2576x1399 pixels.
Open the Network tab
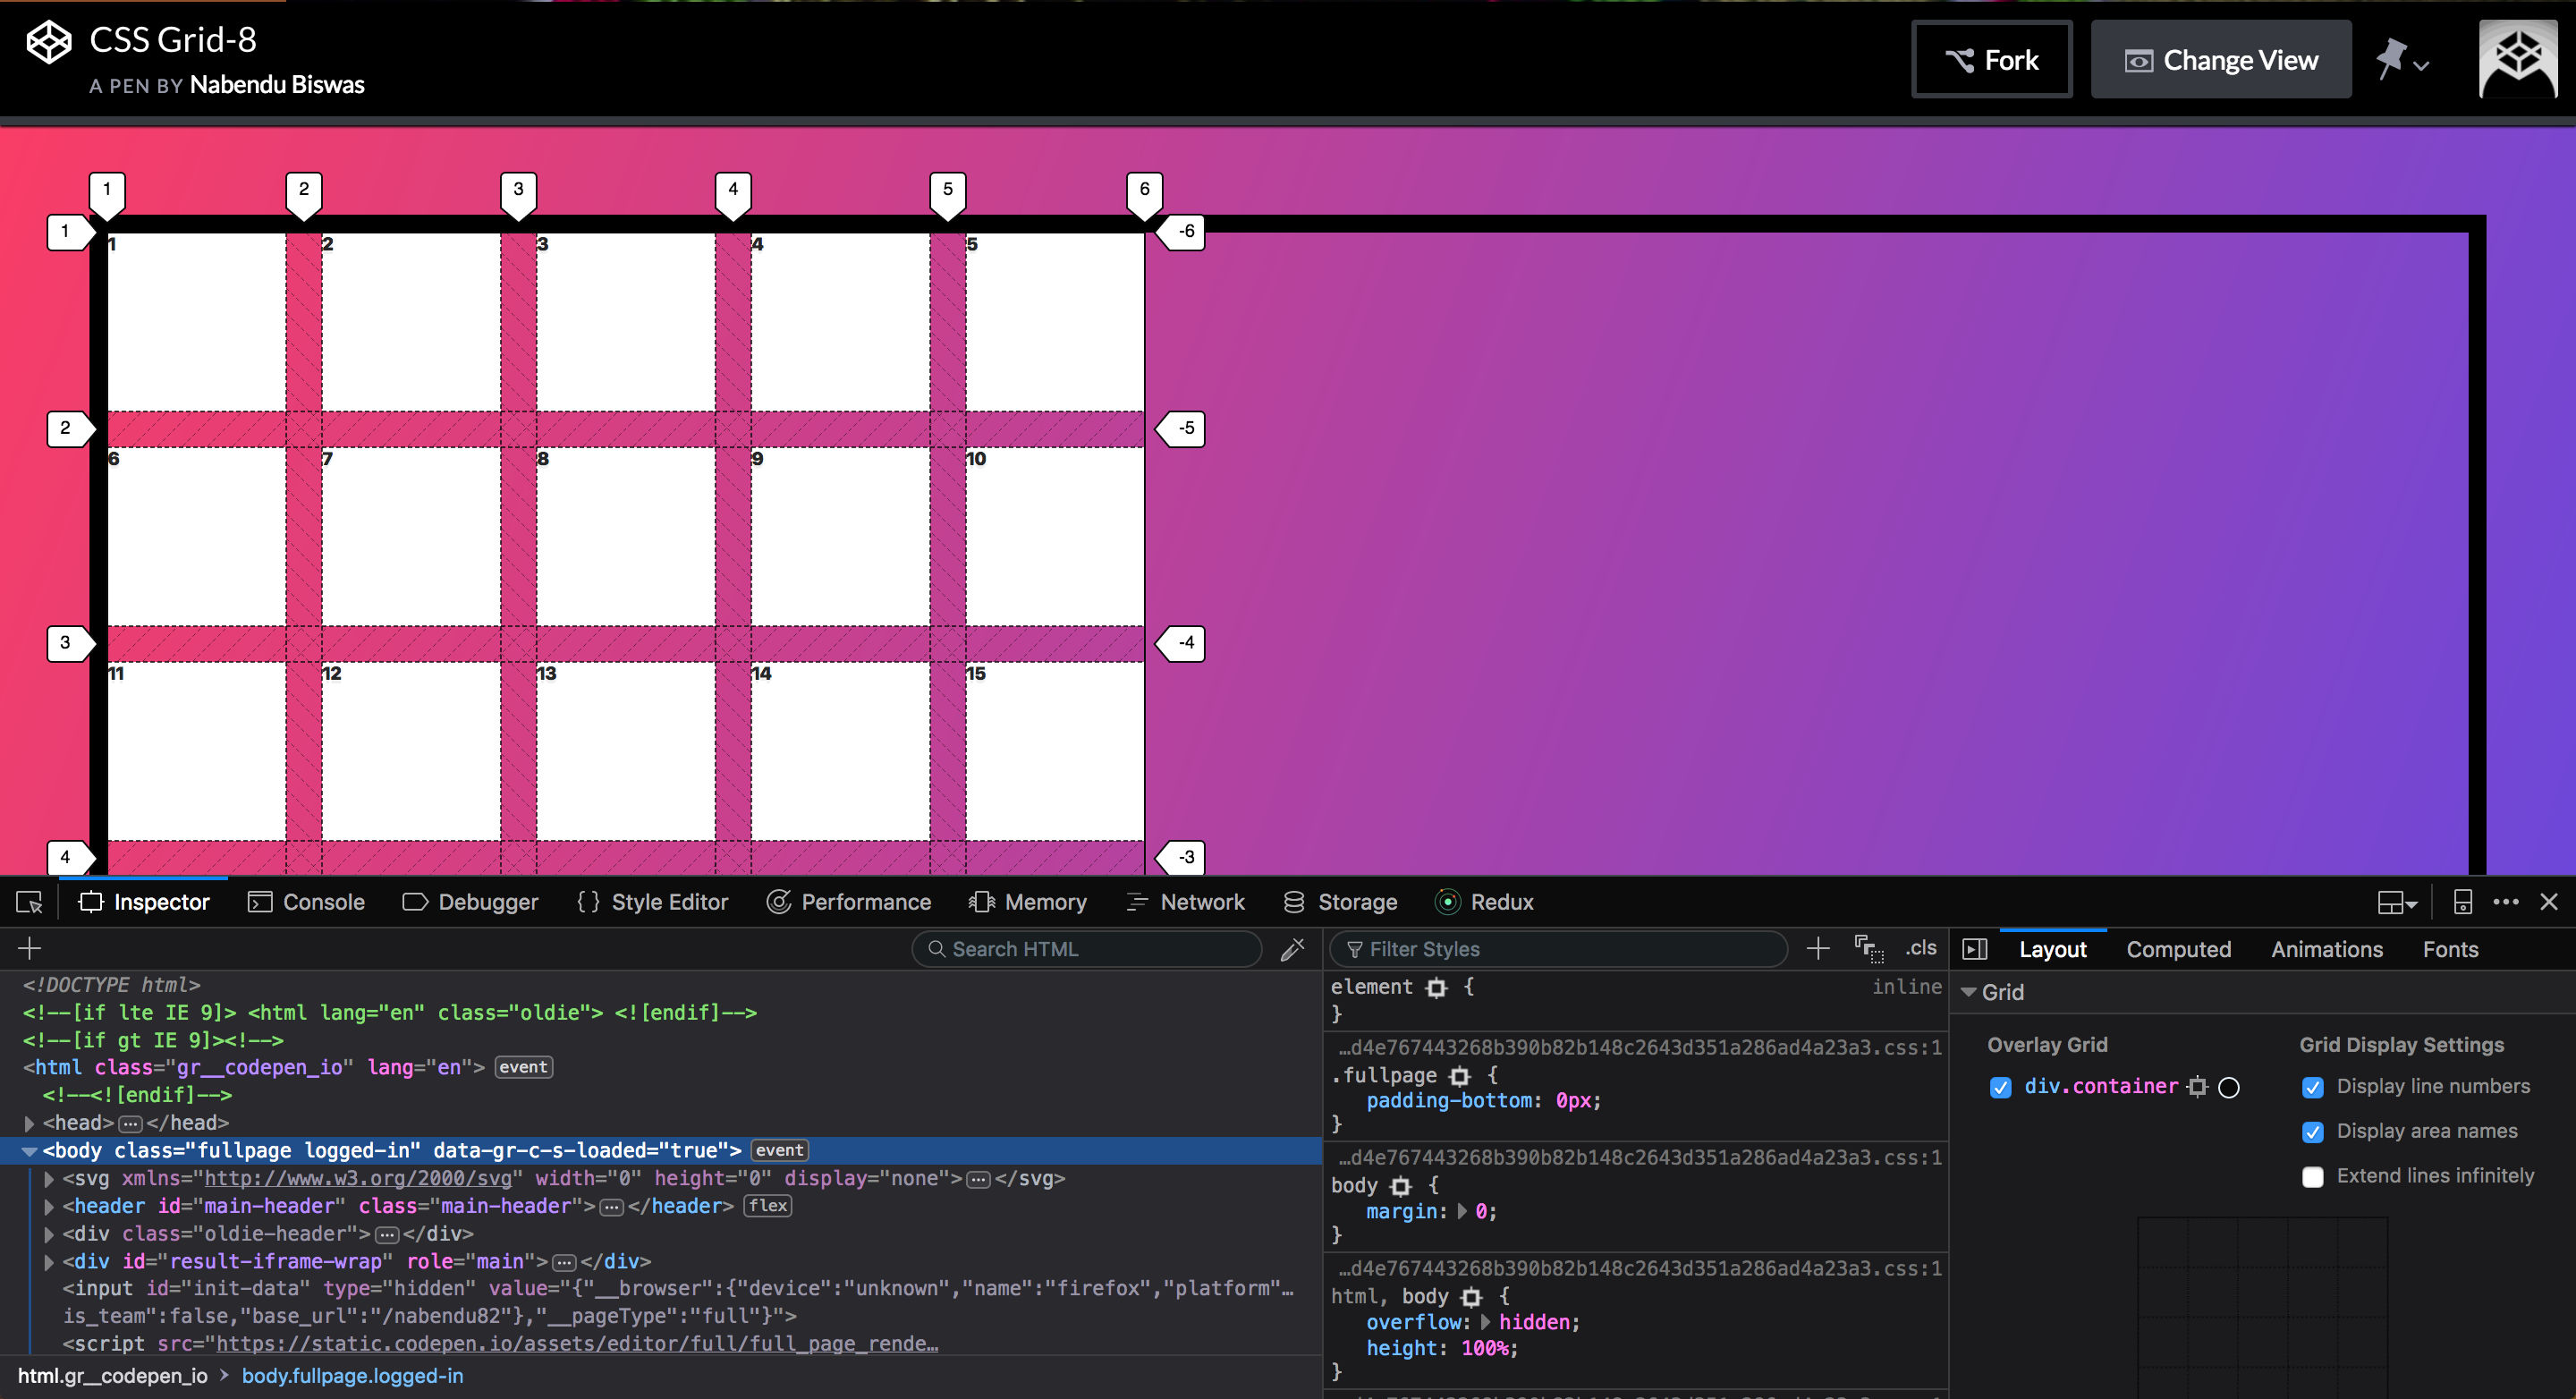pos(1185,902)
